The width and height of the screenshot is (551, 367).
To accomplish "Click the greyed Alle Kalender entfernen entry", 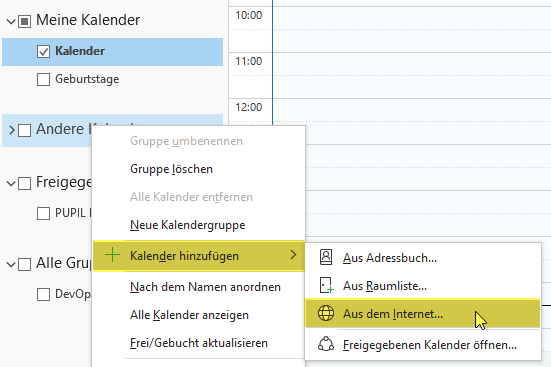I will (199, 197).
